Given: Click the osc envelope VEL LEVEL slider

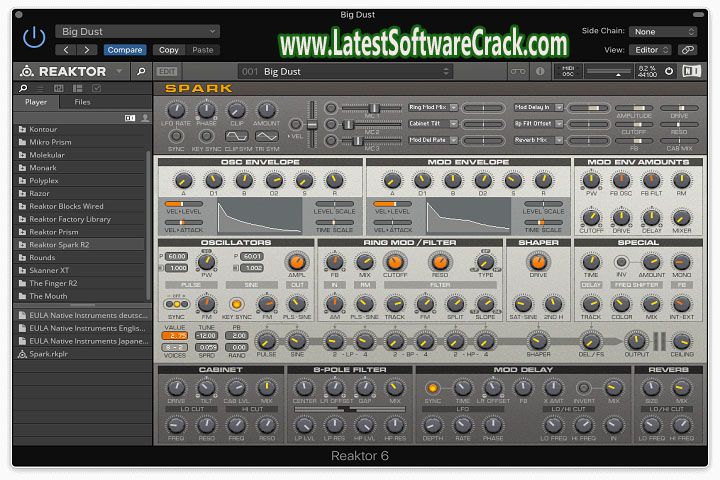Looking at the screenshot, I should click(184, 203).
